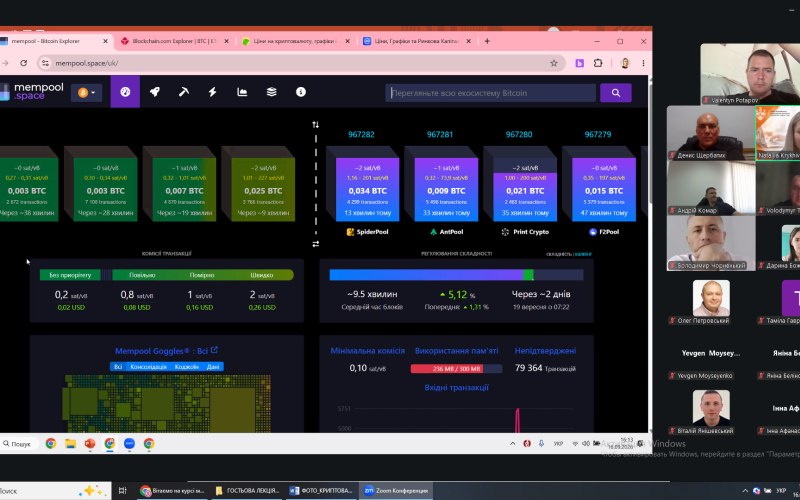Click microphone icon in shared system tray
The image size is (800, 500).
(x=541, y=443)
